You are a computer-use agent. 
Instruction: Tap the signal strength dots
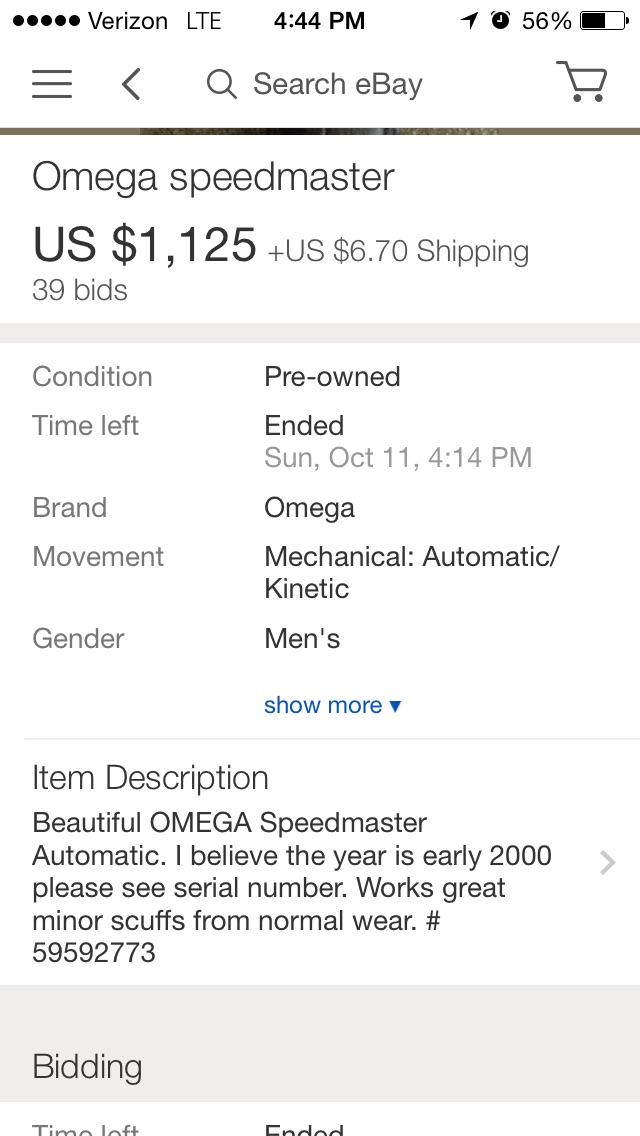[44, 20]
